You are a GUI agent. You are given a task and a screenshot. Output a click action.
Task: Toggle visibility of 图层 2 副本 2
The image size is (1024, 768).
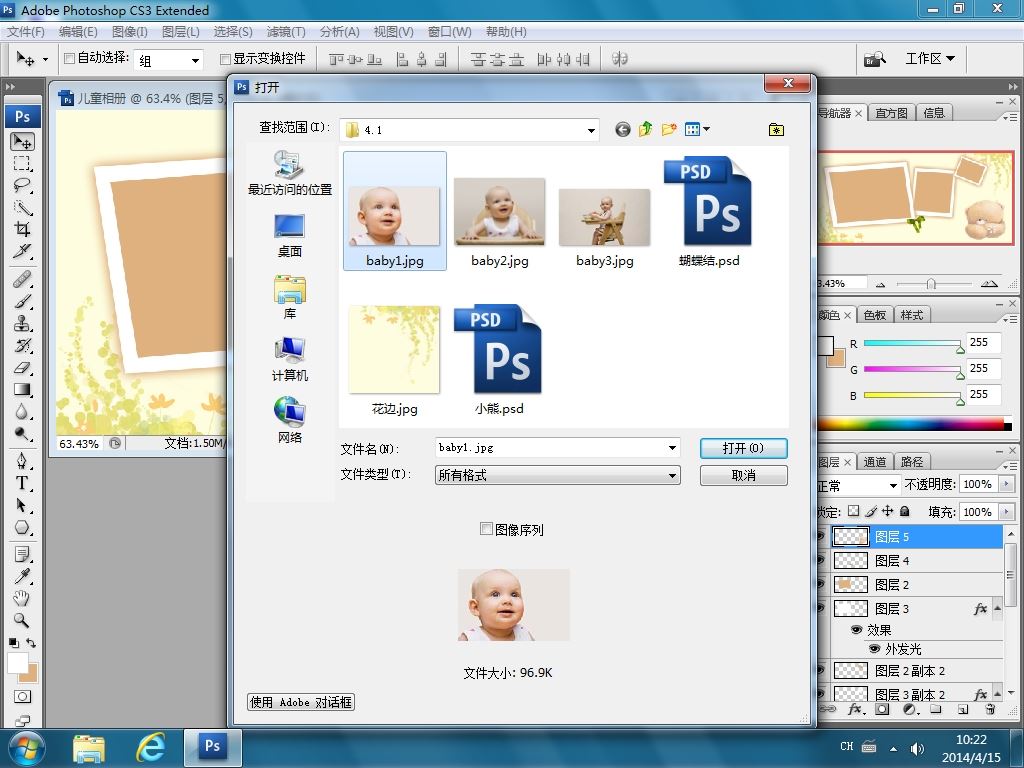tap(822, 670)
